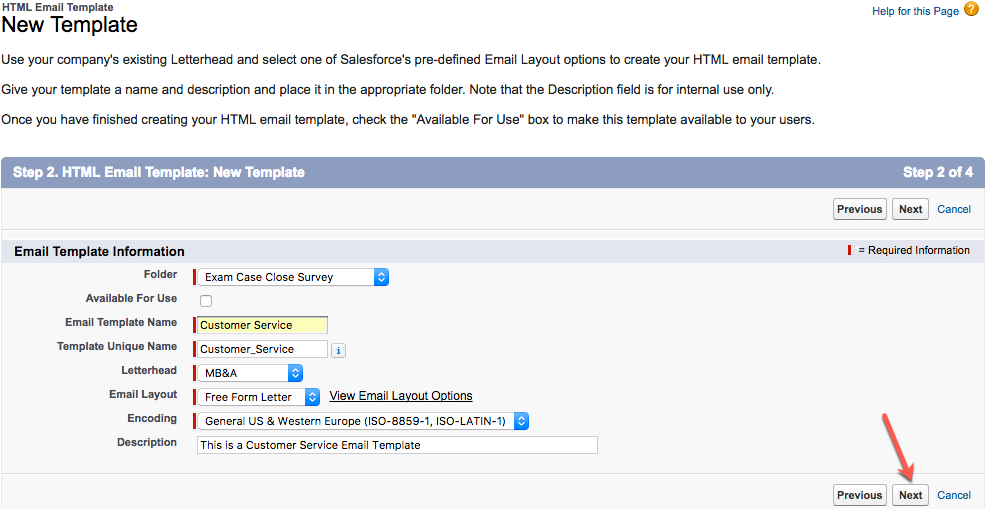Screen dimensions: 990x509
Task: Click the Available For Use label
Action: [131, 298]
